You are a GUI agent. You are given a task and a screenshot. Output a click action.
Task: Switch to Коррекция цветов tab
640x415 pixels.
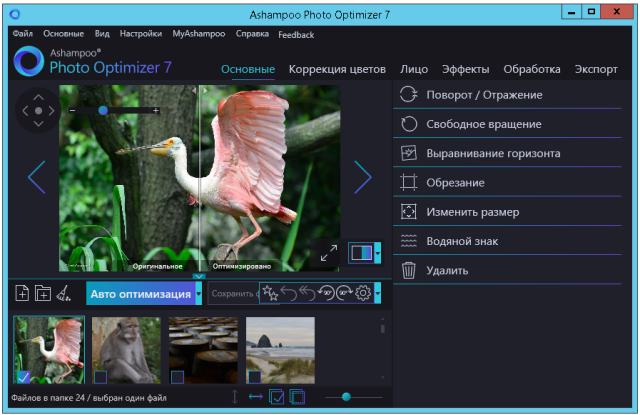(x=337, y=69)
